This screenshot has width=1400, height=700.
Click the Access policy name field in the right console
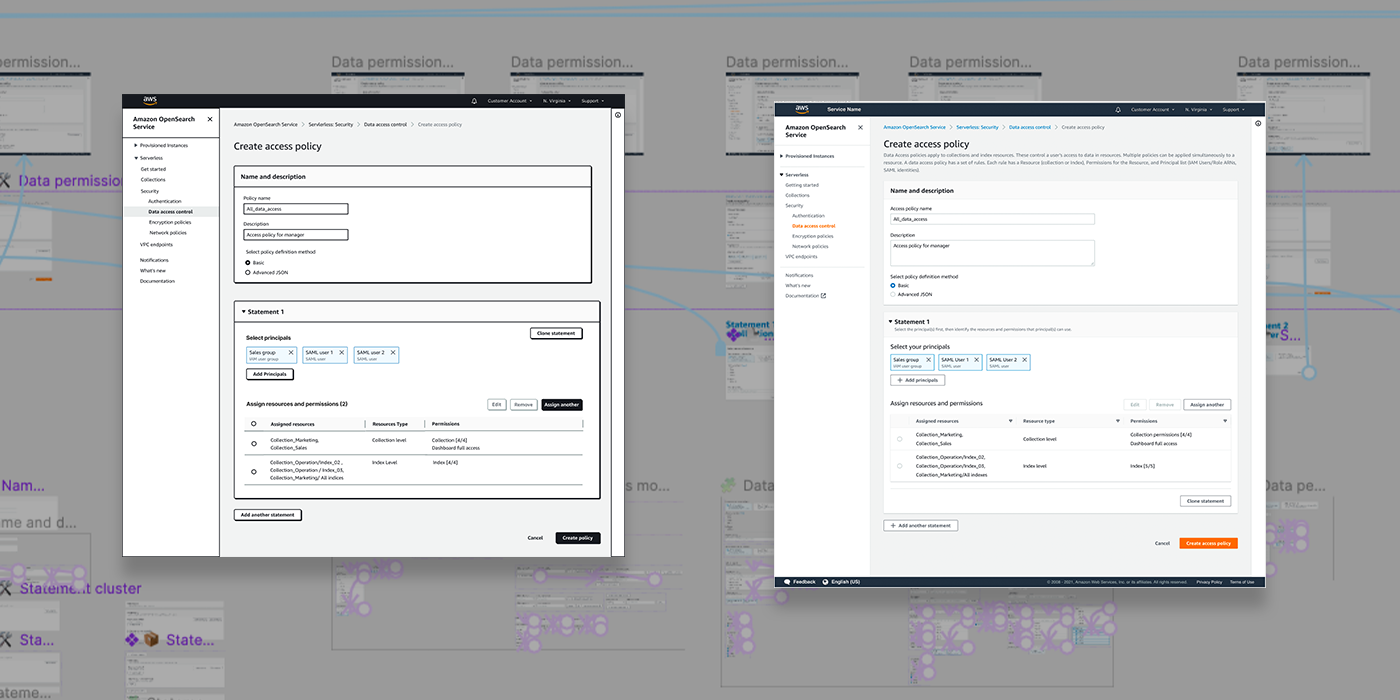coord(992,218)
